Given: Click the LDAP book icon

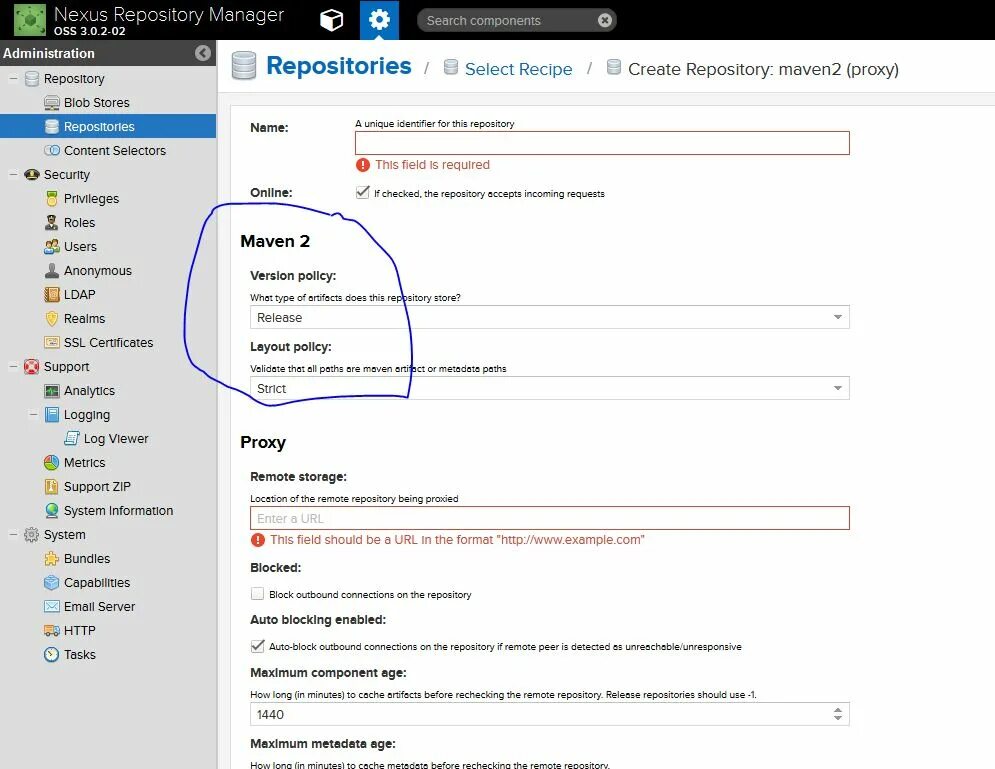Looking at the screenshot, I should coord(51,294).
